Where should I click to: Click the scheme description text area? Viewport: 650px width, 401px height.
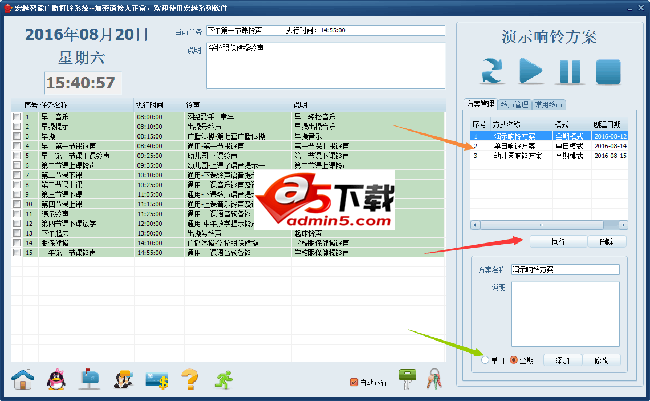tap(565, 314)
